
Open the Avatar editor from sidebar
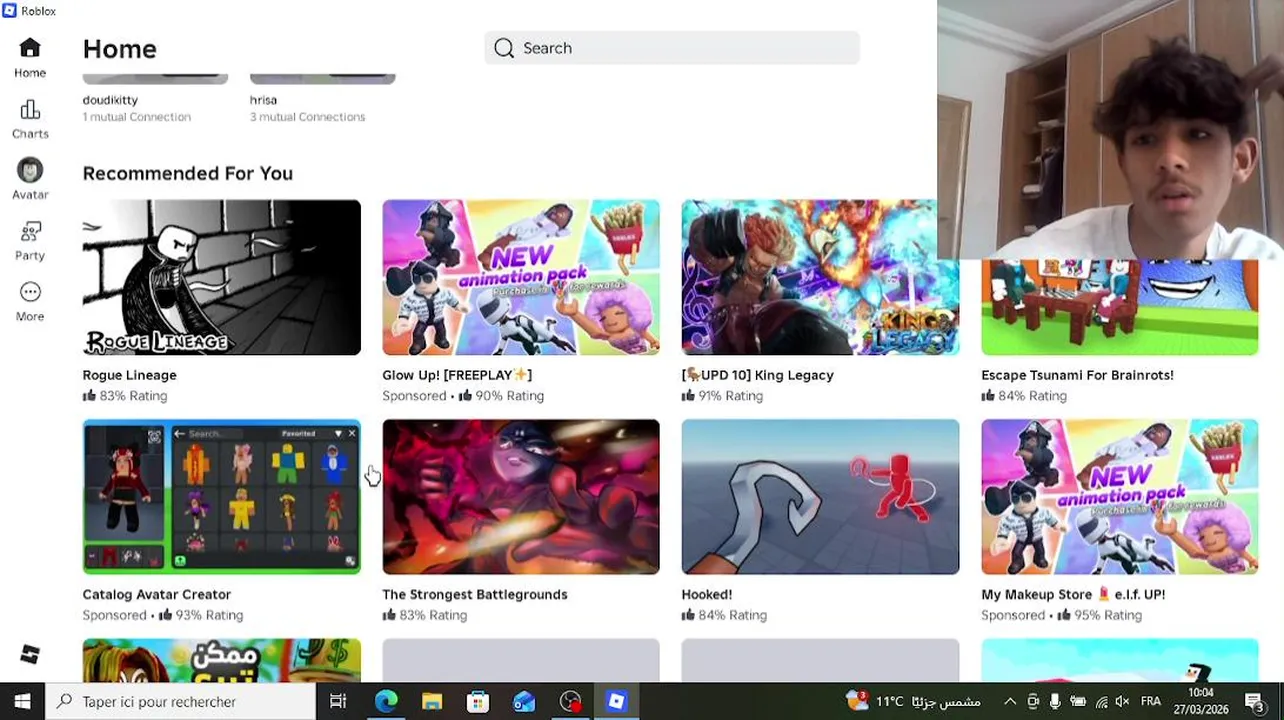(x=30, y=180)
